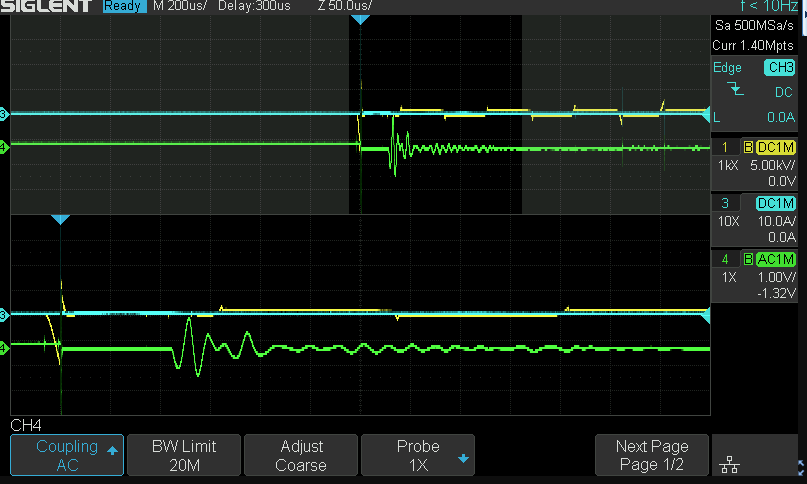Click the channel 1 number badge
Image resolution: width=807 pixels, height=484 pixels.
[x=725, y=147]
